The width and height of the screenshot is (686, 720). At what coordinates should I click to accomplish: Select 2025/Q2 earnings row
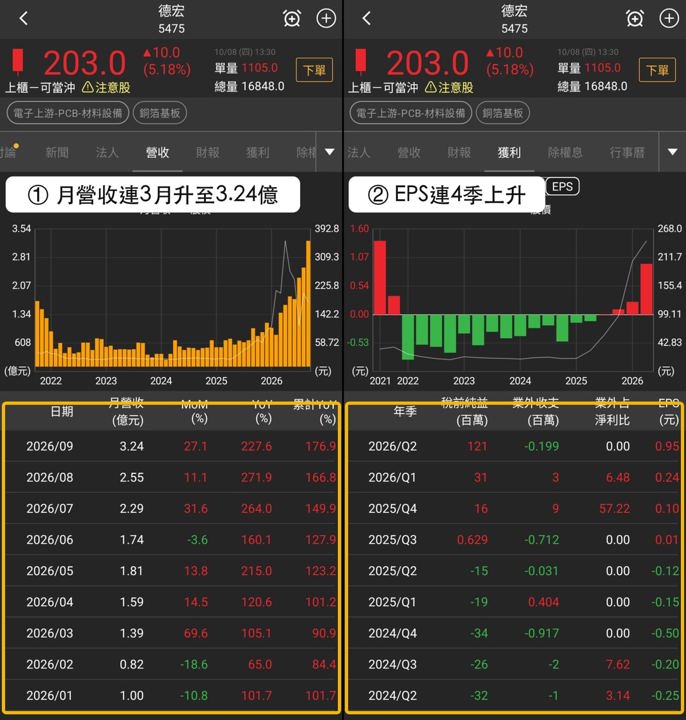(x=514, y=571)
